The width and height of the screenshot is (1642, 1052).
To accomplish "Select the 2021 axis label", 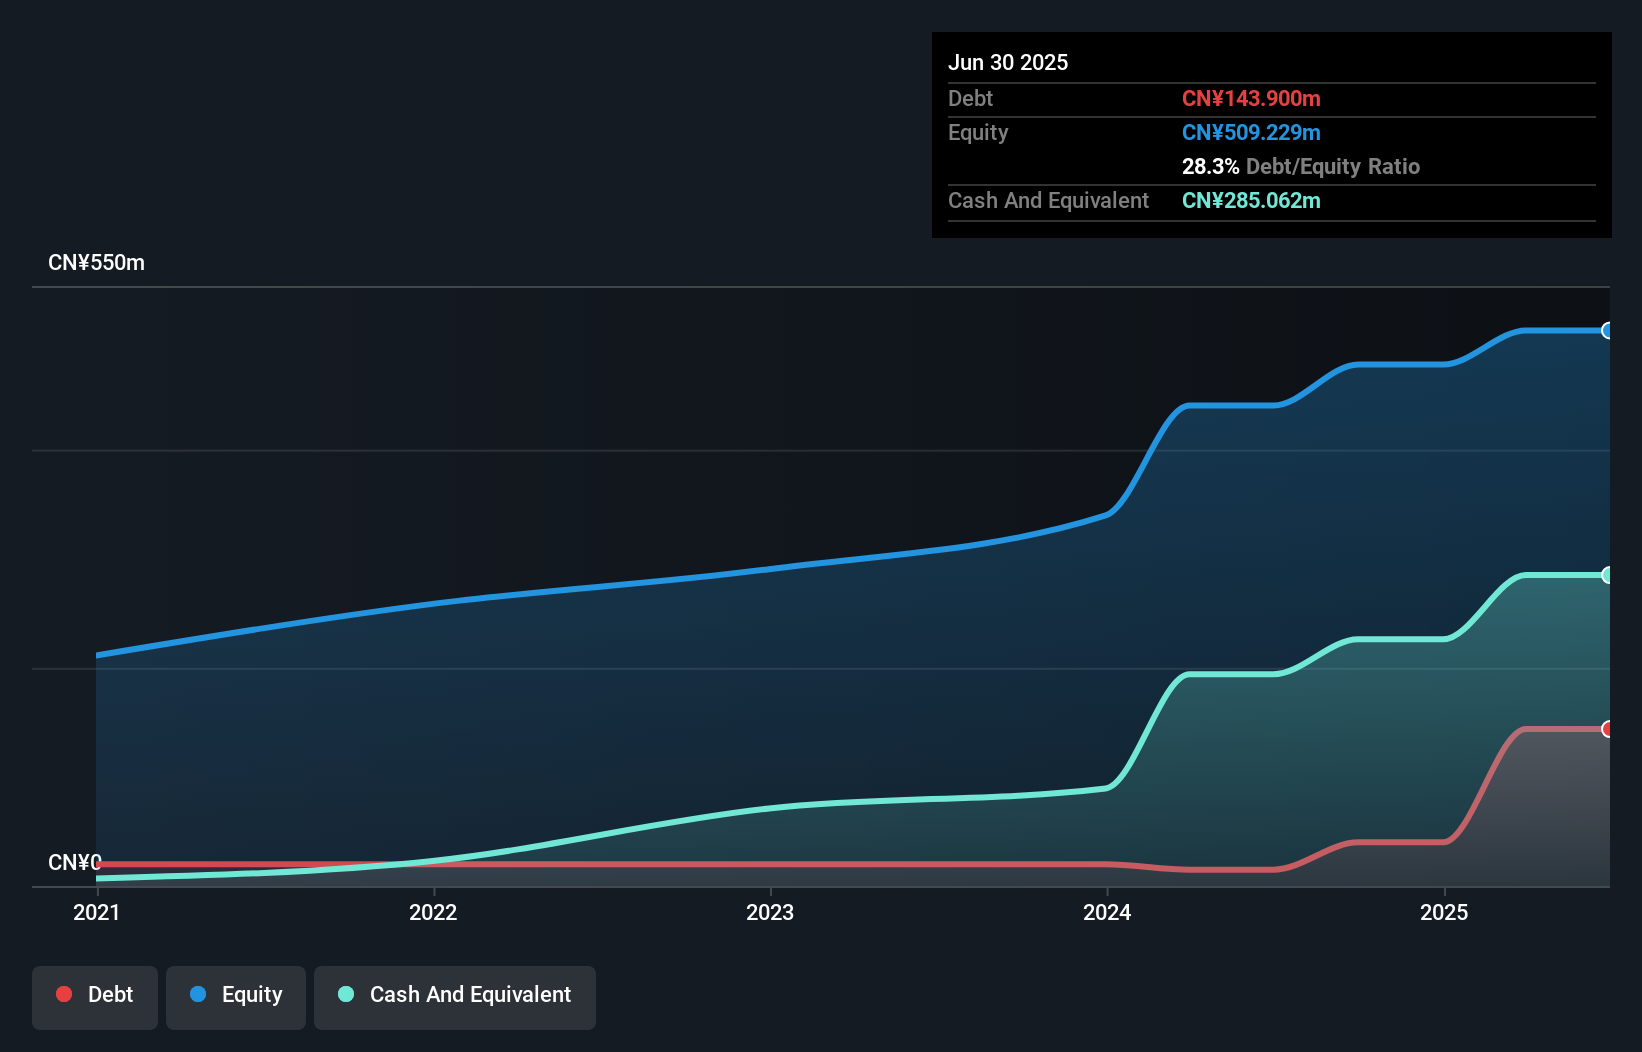I will (96, 912).
